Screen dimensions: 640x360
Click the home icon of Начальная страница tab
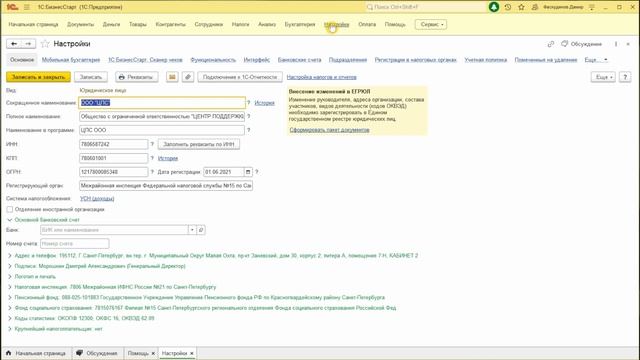click(x=9, y=353)
